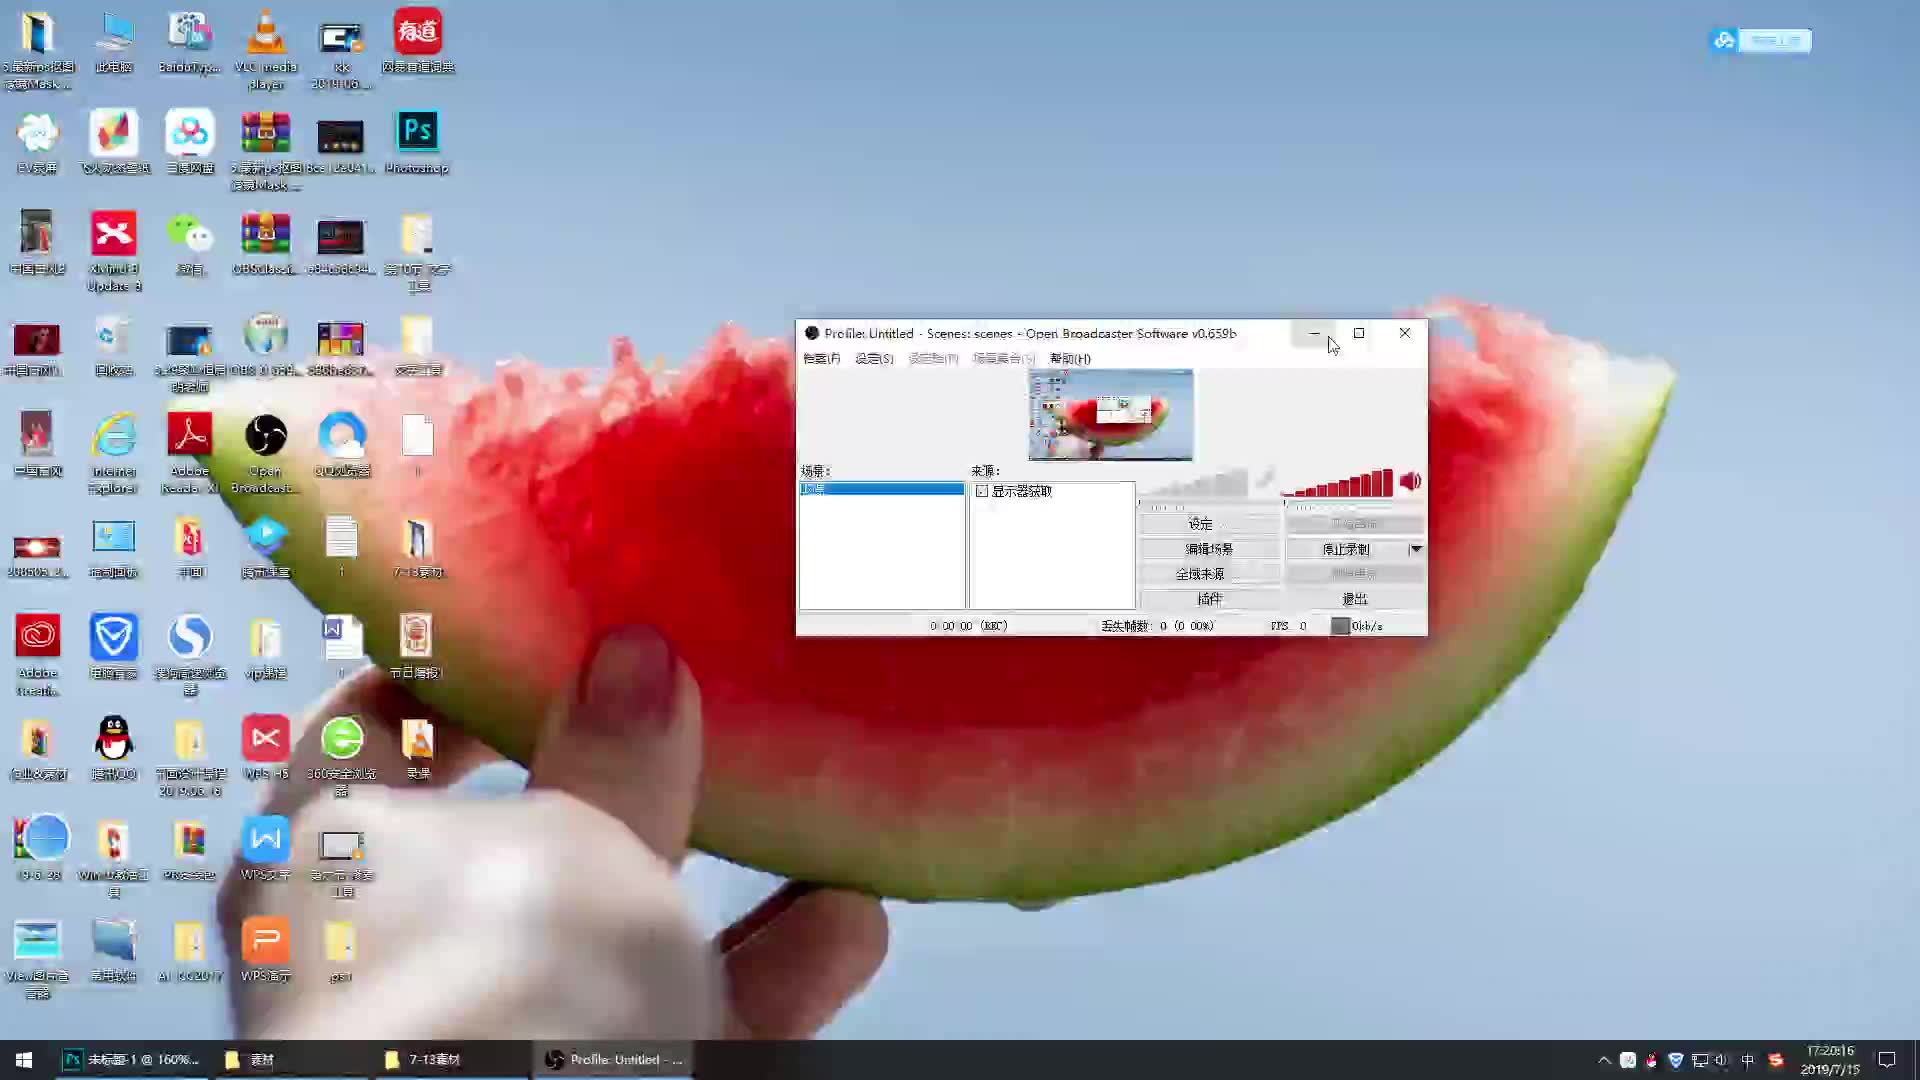Screen dimensions: 1920x1080
Task: Open the vip课程 folder icon
Action: pos(265,648)
